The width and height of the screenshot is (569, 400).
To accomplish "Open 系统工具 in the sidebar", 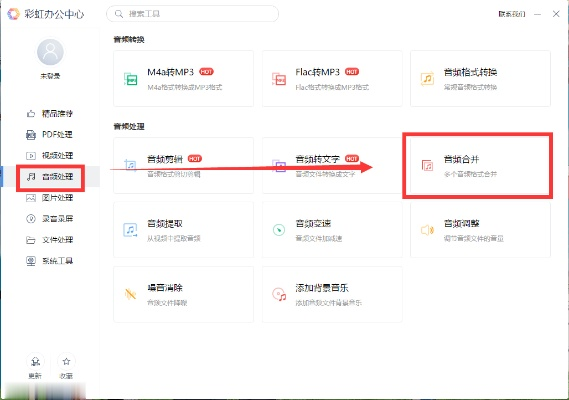I will pos(50,261).
